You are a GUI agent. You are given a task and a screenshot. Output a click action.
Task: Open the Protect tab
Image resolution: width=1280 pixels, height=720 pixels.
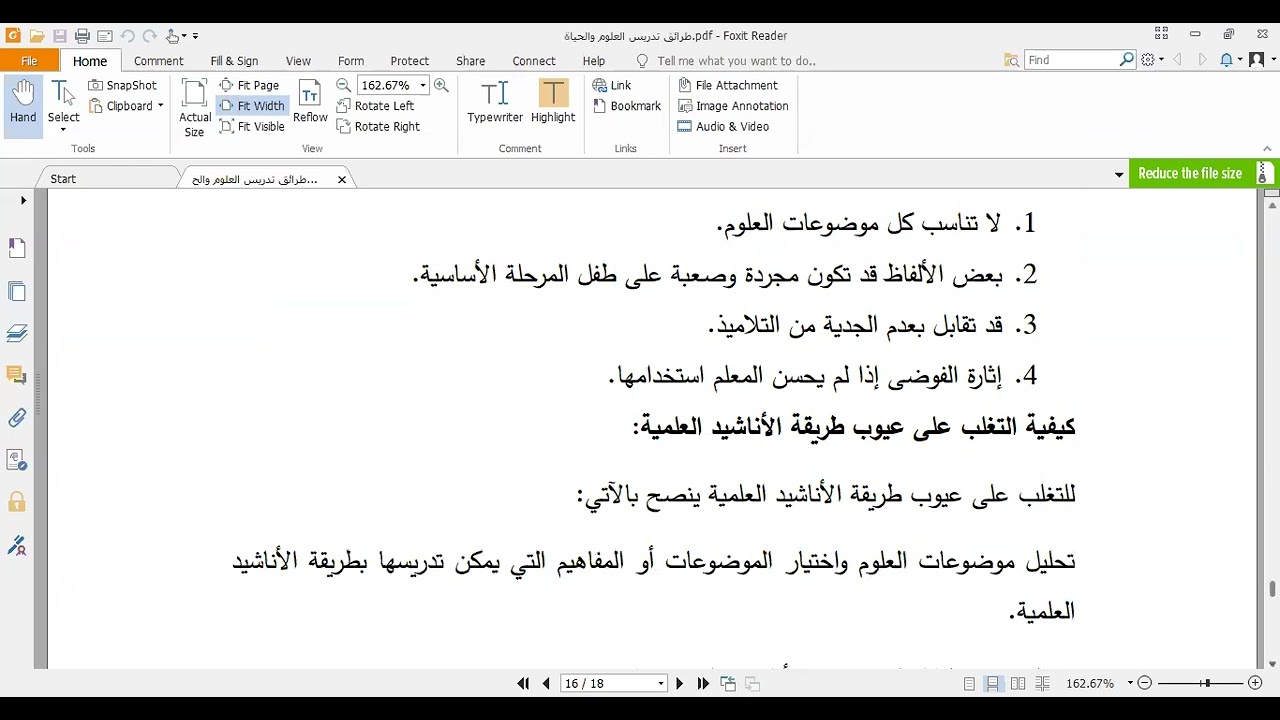click(410, 61)
